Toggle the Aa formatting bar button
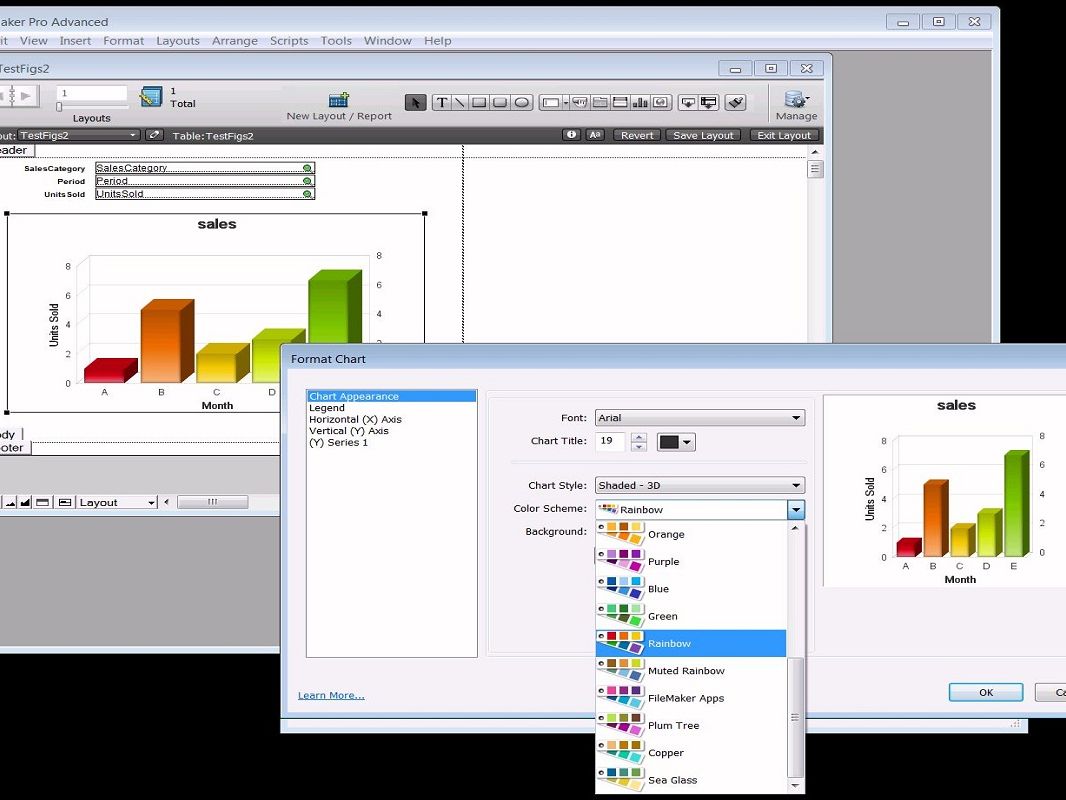1066x800 pixels. [x=595, y=135]
